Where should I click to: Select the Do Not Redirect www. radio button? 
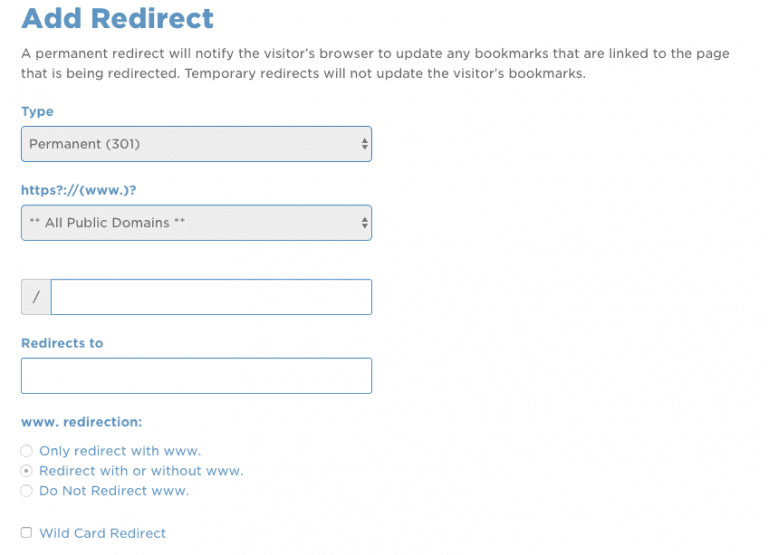tap(27, 491)
